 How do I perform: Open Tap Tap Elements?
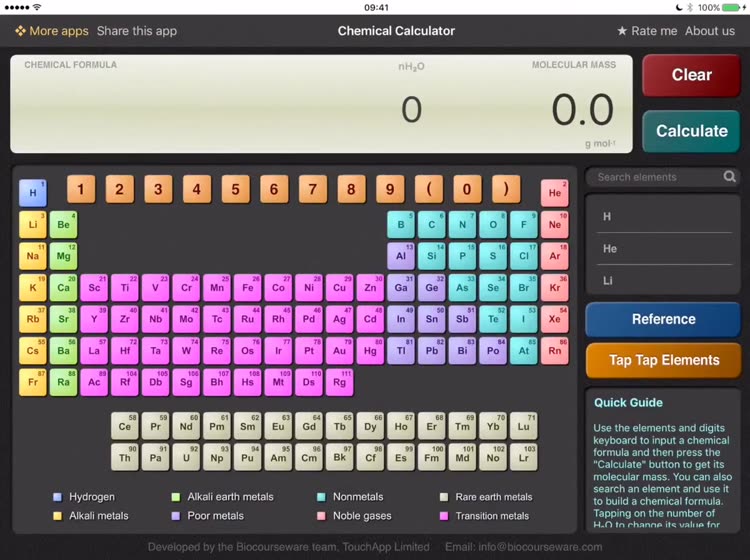(x=663, y=360)
